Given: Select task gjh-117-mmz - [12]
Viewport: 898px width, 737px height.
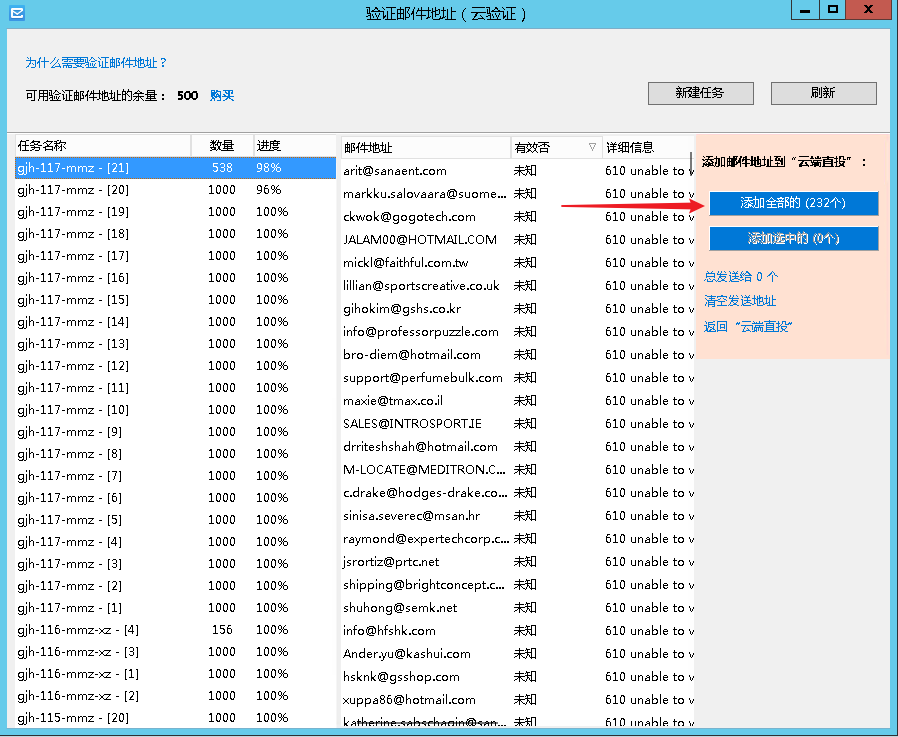Looking at the screenshot, I should (x=175, y=366).
